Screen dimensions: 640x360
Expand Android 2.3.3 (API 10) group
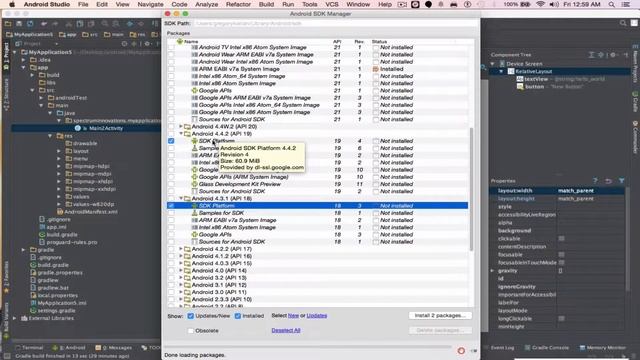coord(181,299)
